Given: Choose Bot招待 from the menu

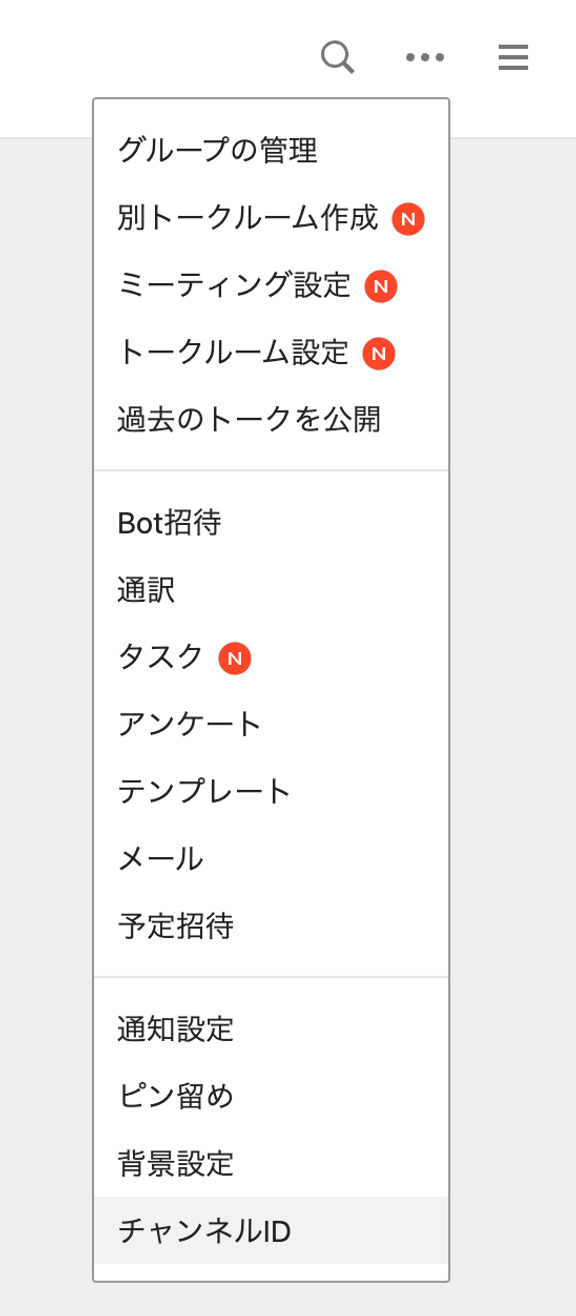Looking at the screenshot, I should tap(271, 523).
